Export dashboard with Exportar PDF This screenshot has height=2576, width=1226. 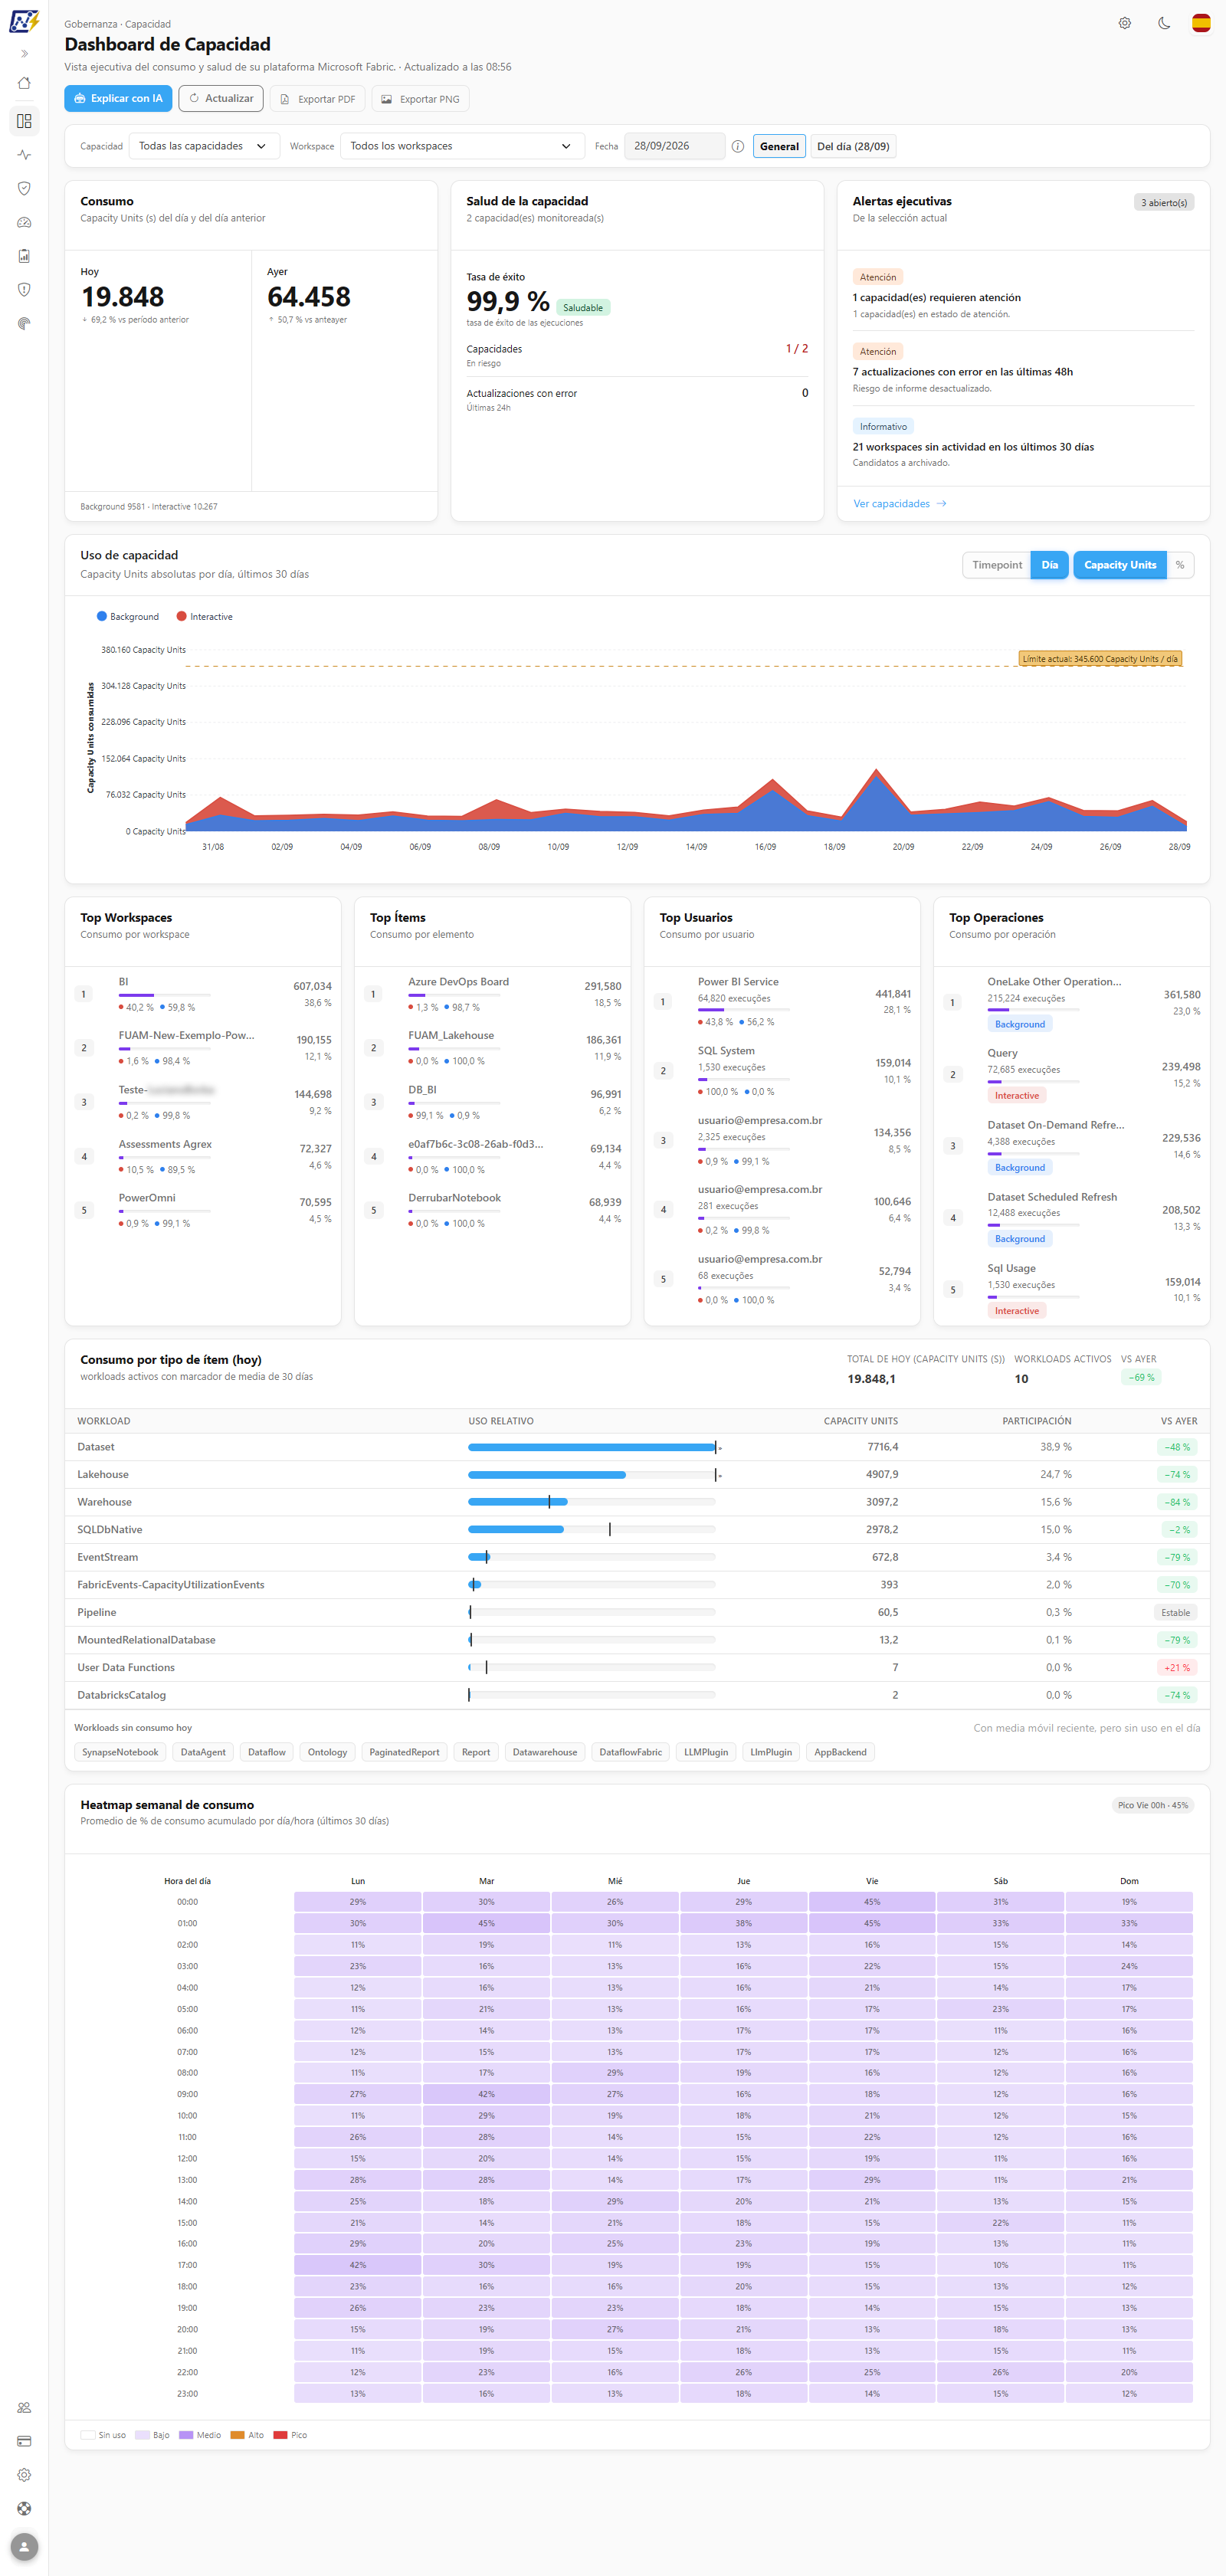pos(318,99)
